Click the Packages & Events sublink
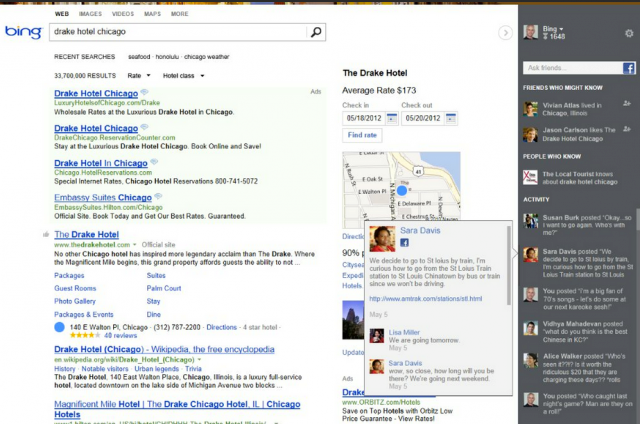 click(x=84, y=315)
